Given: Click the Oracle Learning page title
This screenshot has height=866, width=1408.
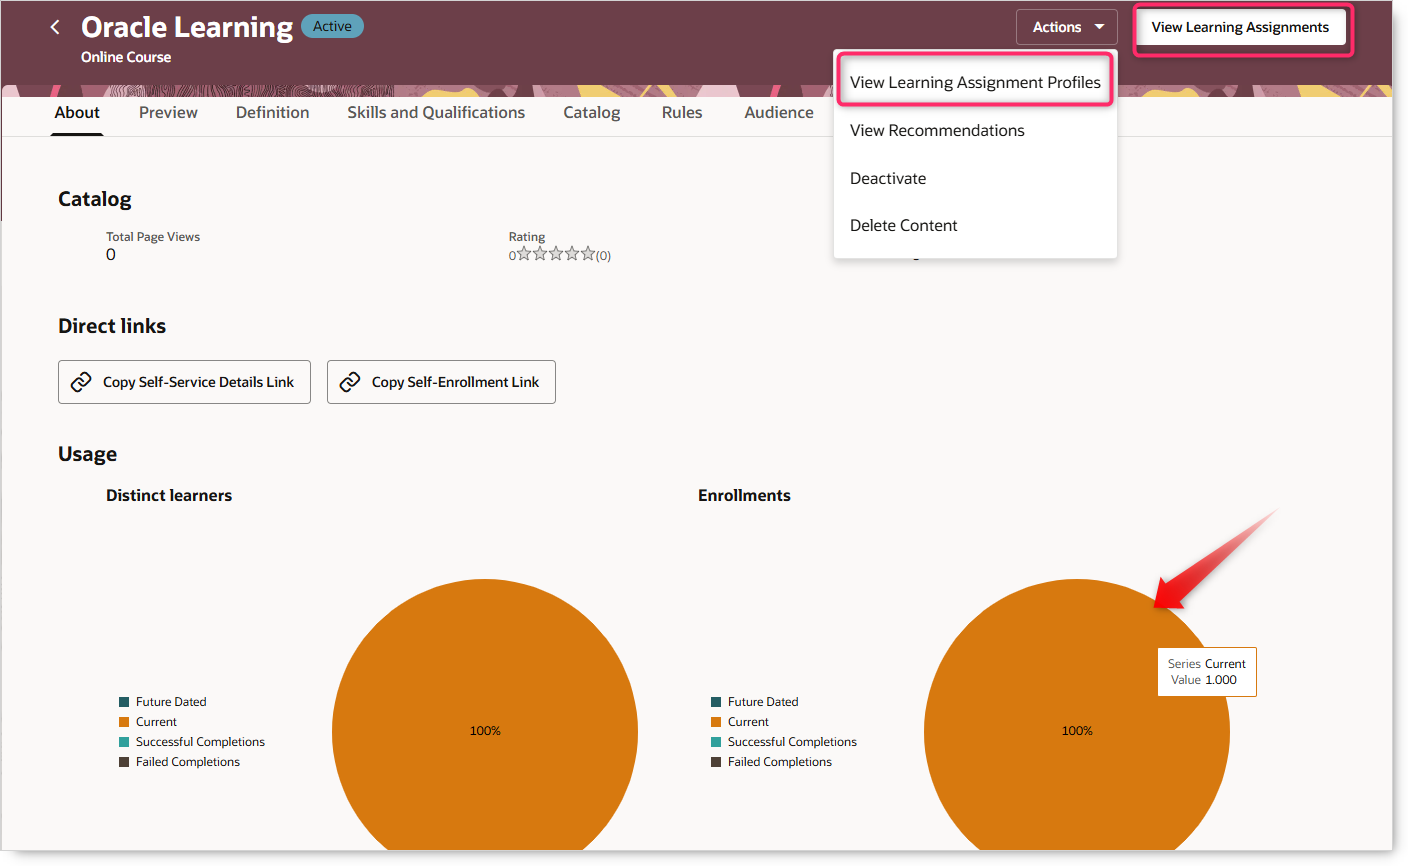Looking at the screenshot, I should (187, 27).
